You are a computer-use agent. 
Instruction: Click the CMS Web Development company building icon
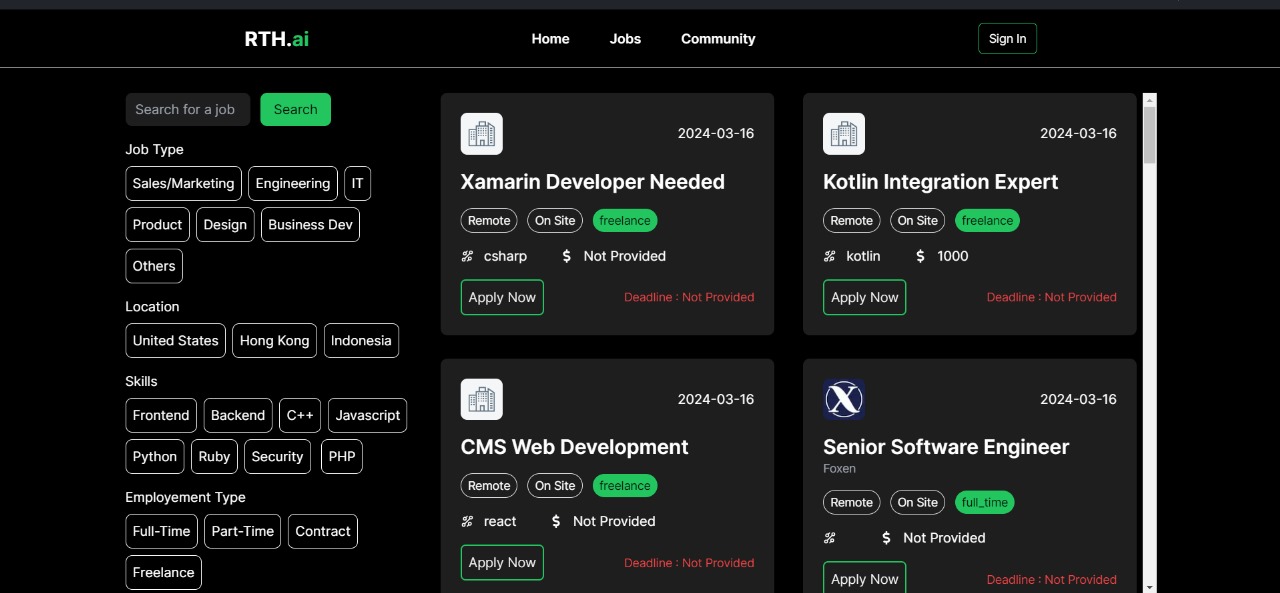point(481,399)
